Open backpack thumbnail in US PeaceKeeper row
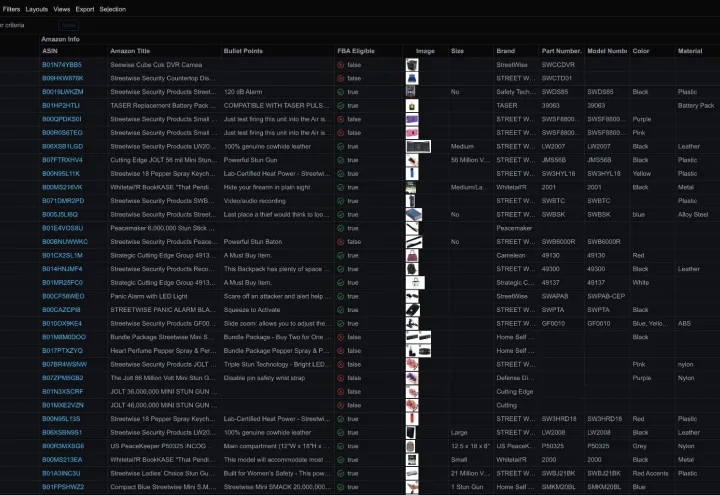This screenshot has width=720, height=495. 411,446
